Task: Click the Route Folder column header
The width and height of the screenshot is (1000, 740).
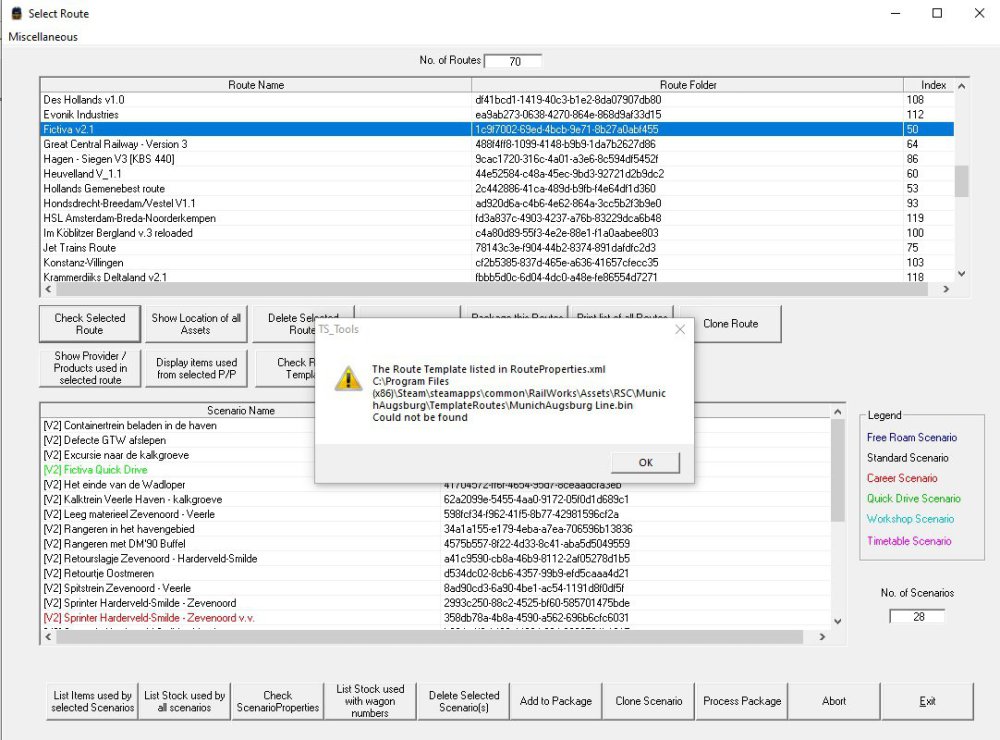Action: 688,85
